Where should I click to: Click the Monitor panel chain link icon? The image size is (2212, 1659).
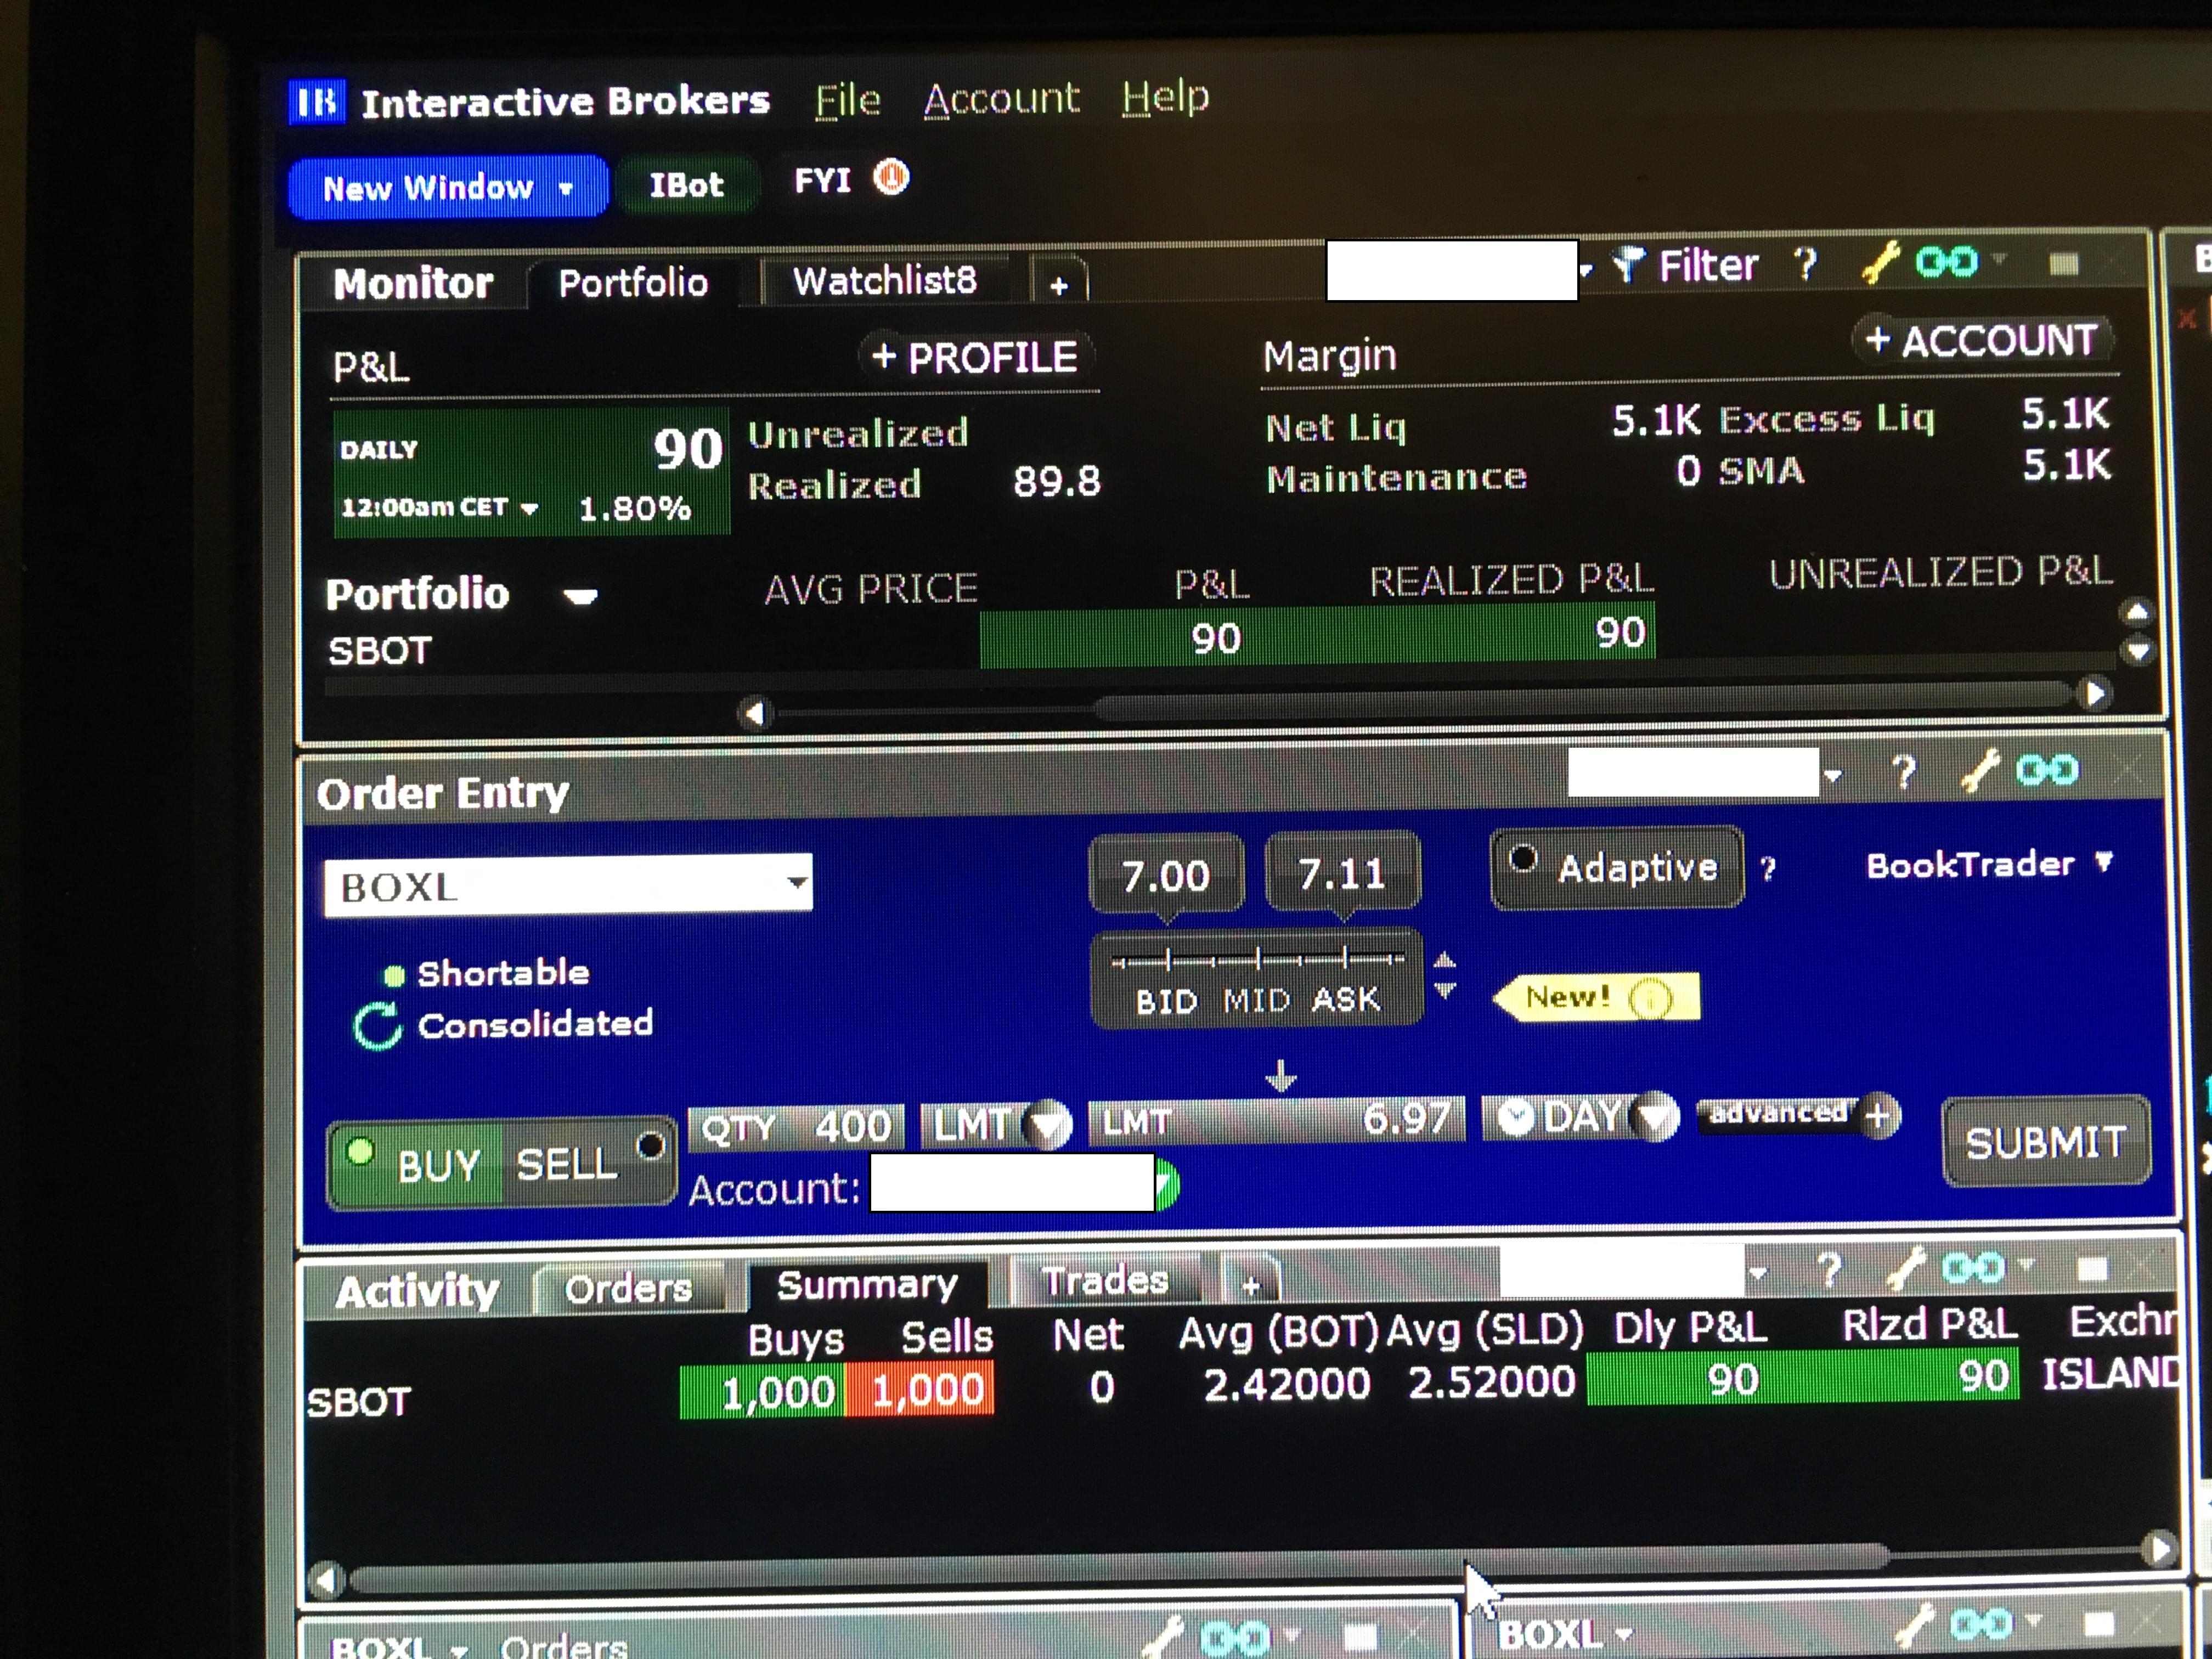pos(1945,262)
